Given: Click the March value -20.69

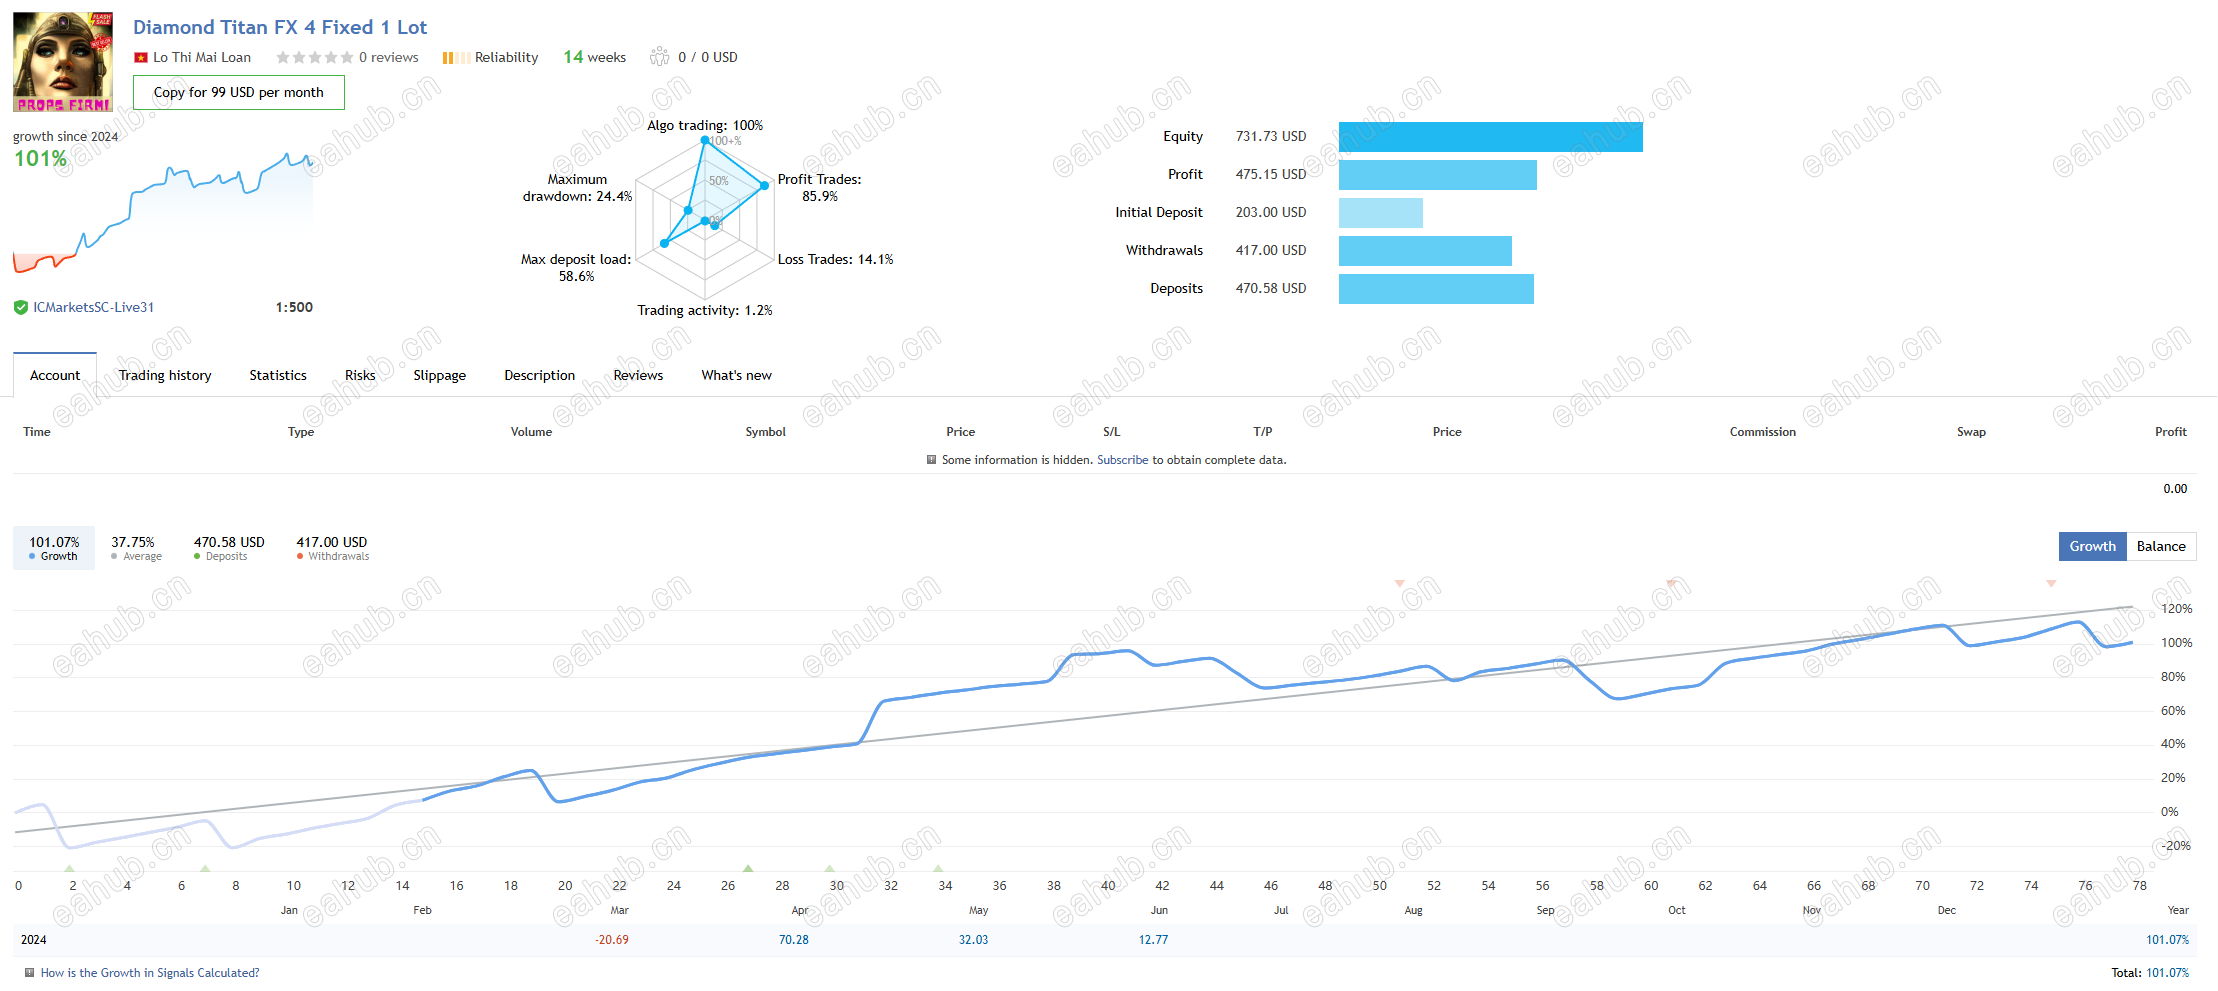Looking at the screenshot, I should 612,940.
